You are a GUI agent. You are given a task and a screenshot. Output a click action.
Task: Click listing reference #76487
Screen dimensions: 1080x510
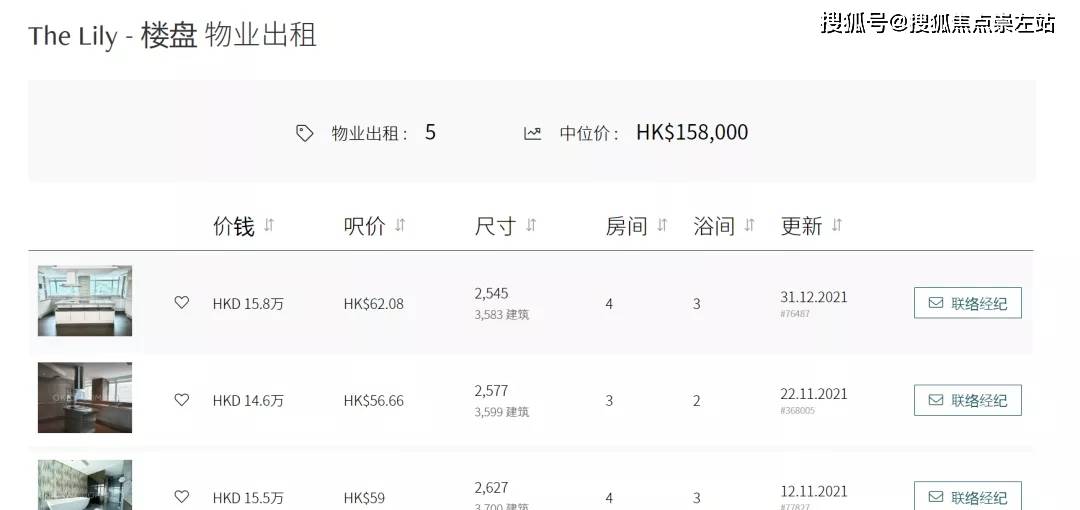[x=795, y=314]
